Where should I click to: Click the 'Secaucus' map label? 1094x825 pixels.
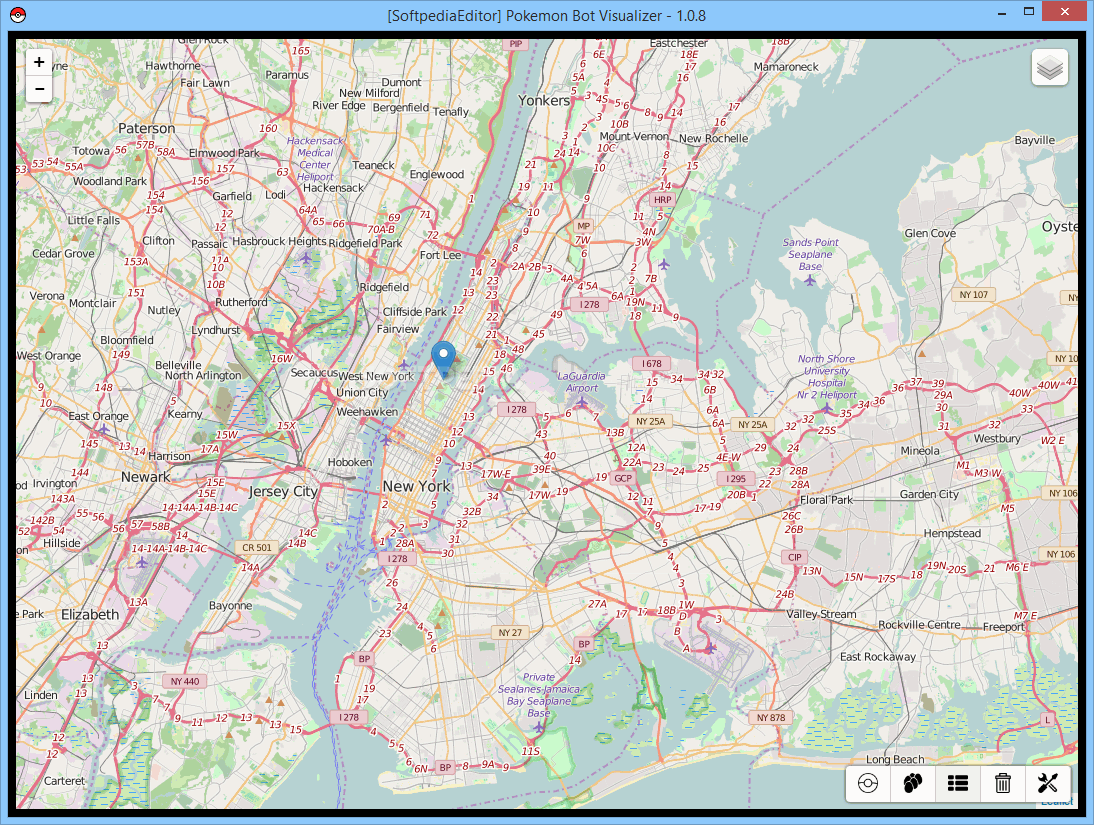click(x=314, y=373)
